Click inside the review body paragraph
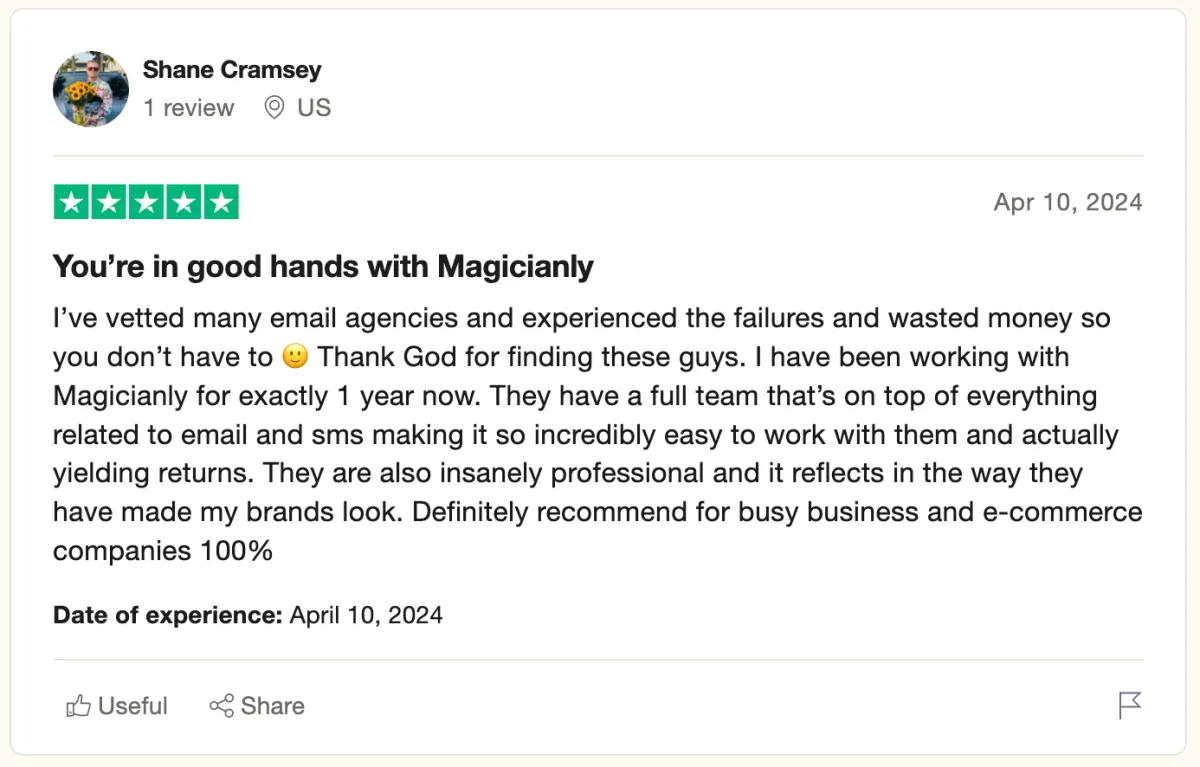This screenshot has height=767, width=1200. [x=598, y=435]
